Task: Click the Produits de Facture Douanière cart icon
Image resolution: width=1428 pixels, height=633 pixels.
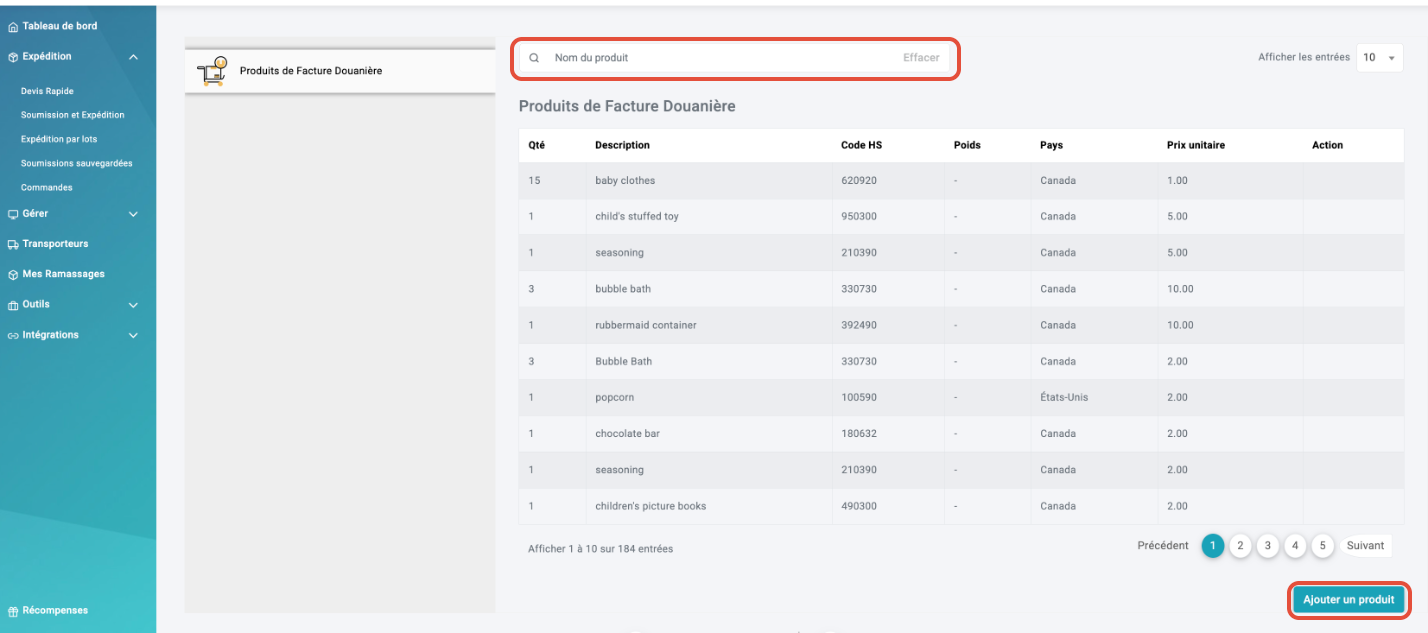Action: [x=212, y=71]
